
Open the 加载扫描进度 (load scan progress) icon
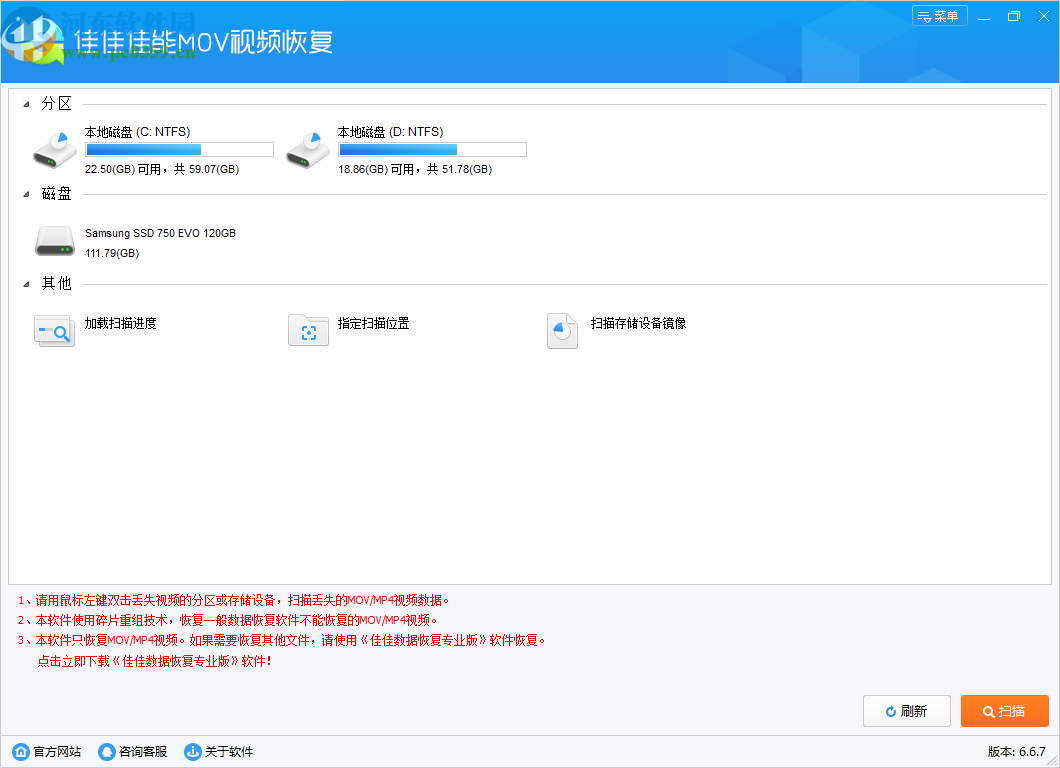tap(54, 331)
